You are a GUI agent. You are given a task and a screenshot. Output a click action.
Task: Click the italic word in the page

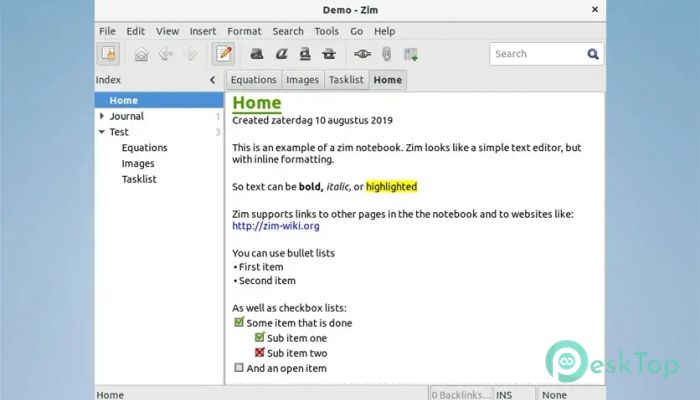[338, 187]
